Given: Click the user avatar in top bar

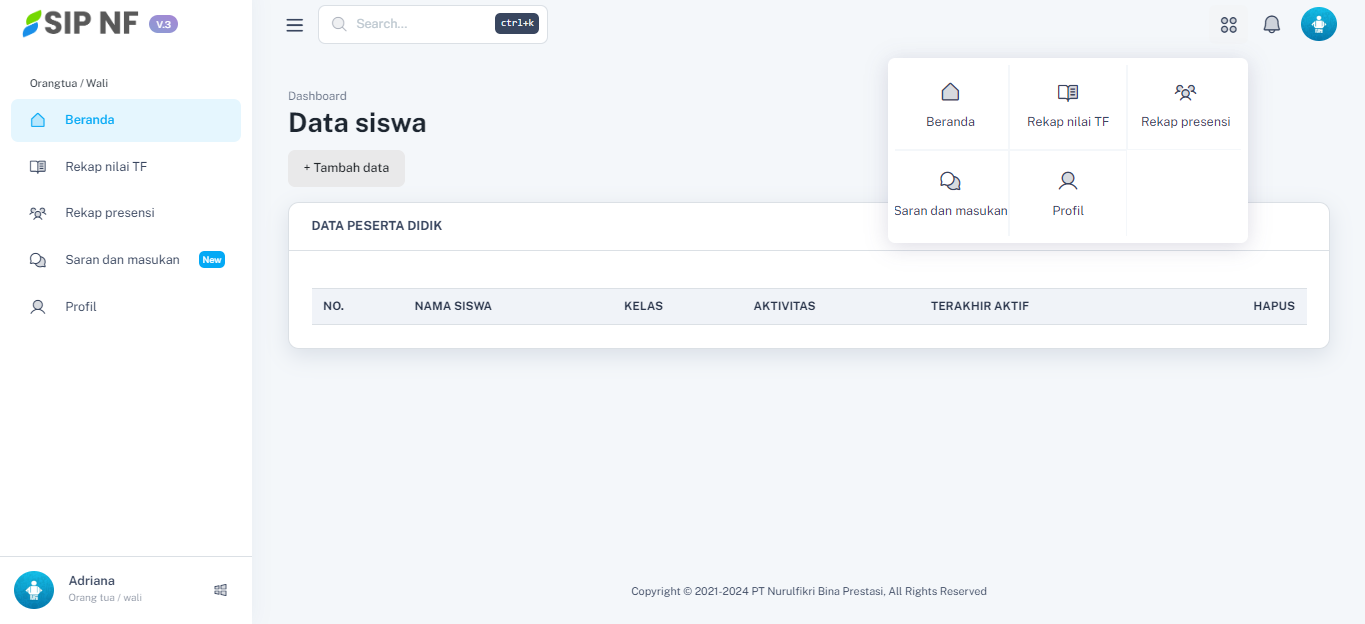Looking at the screenshot, I should tap(1318, 24).
